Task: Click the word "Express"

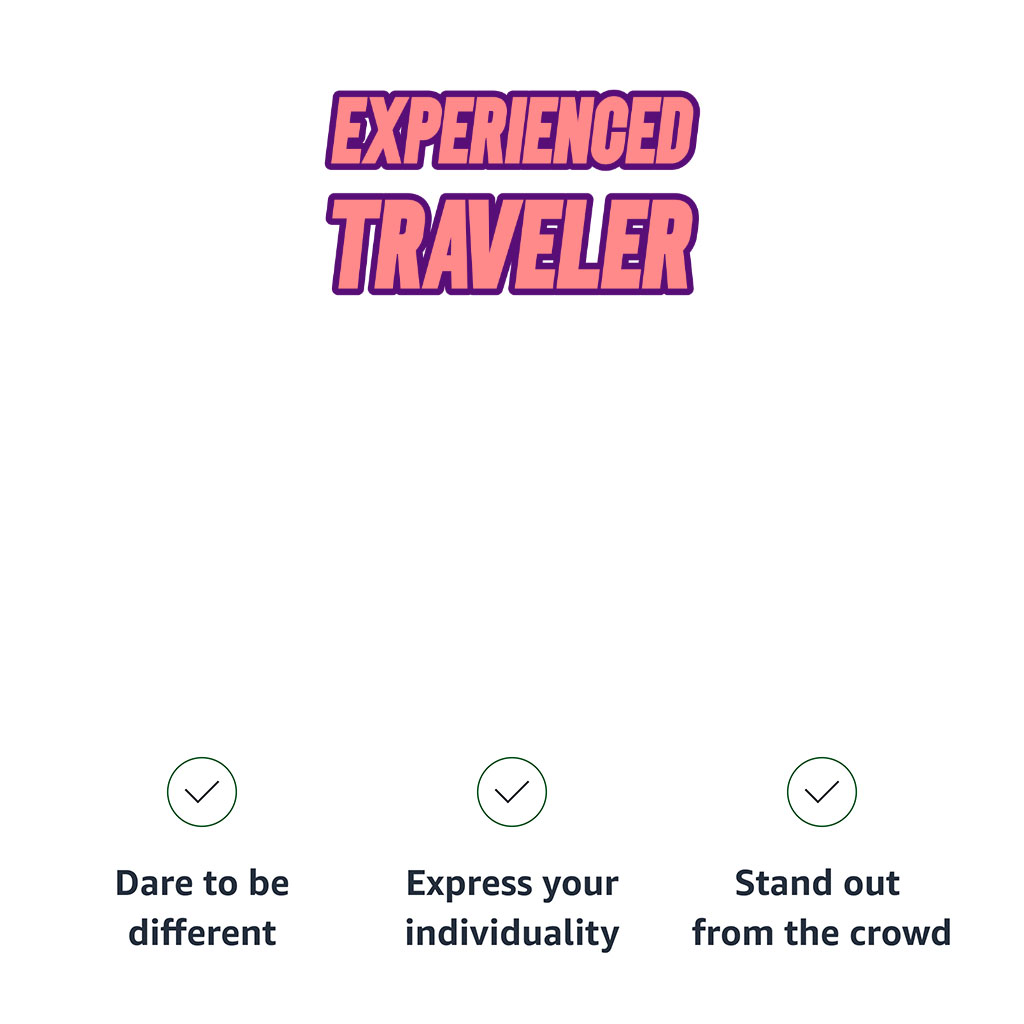Action: coord(455,884)
